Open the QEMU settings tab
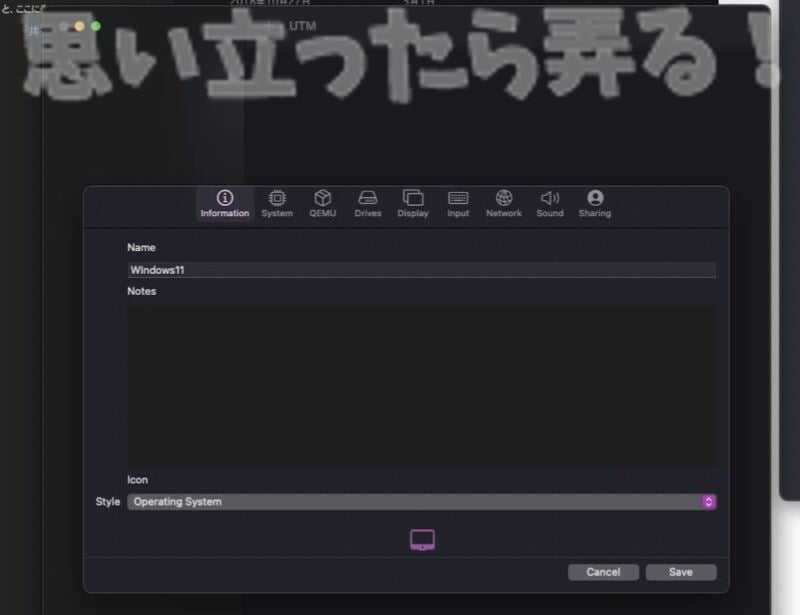This screenshot has height=615, width=800. 322,204
